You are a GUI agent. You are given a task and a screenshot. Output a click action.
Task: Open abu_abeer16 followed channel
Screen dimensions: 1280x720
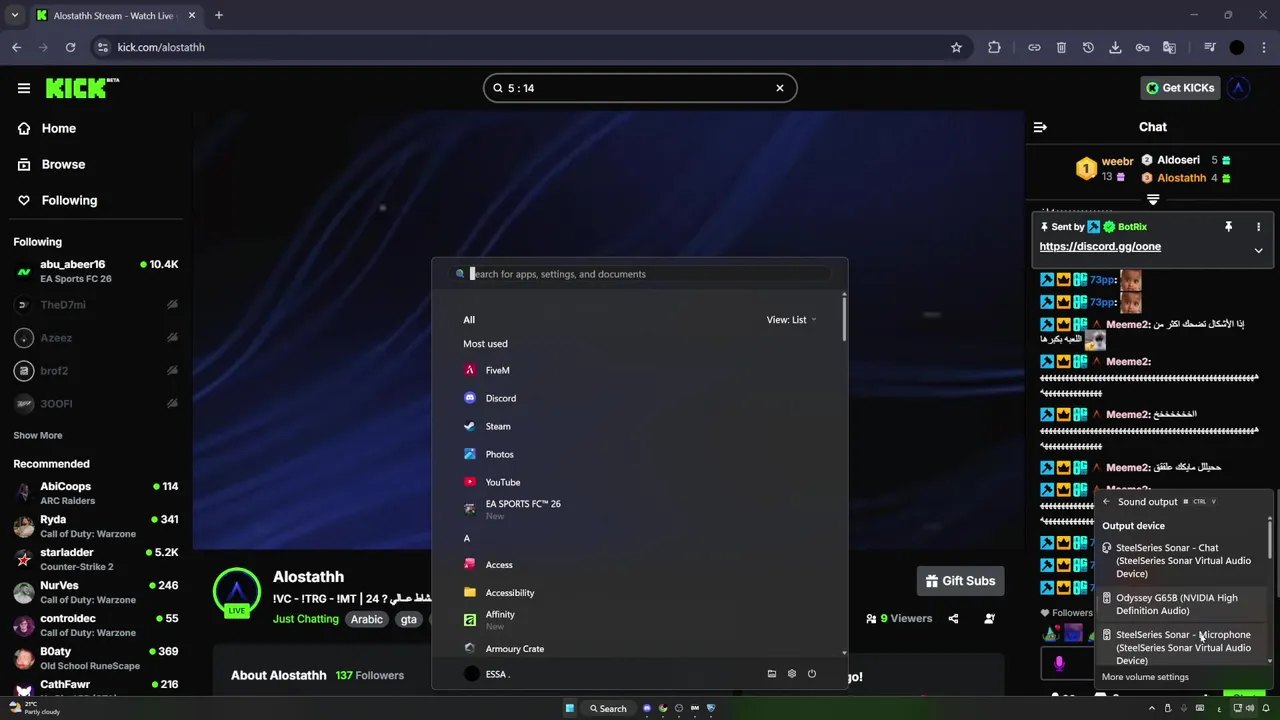[96, 271]
